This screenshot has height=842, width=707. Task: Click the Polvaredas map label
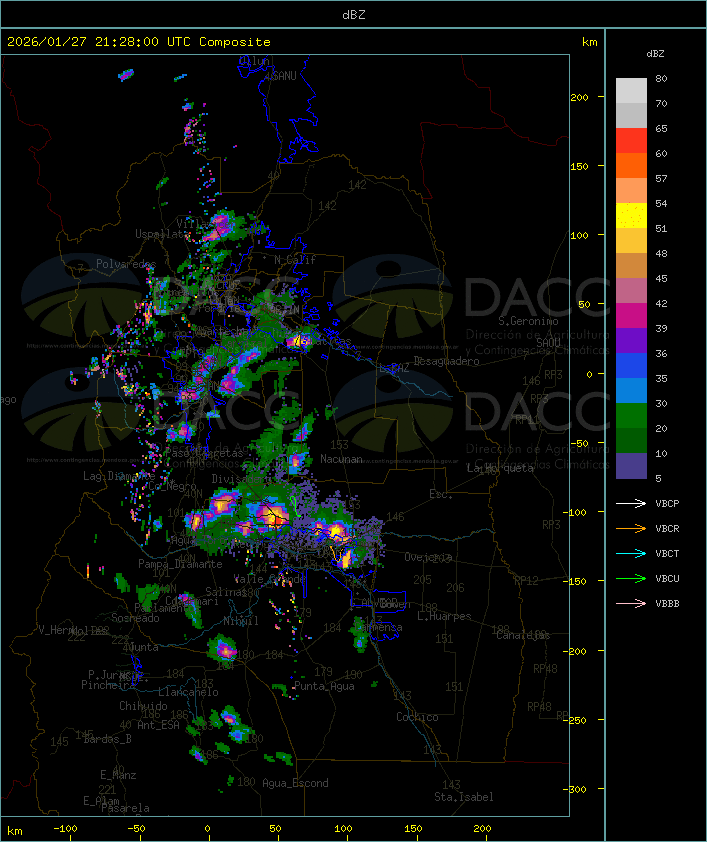pyautogui.click(x=126, y=264)
